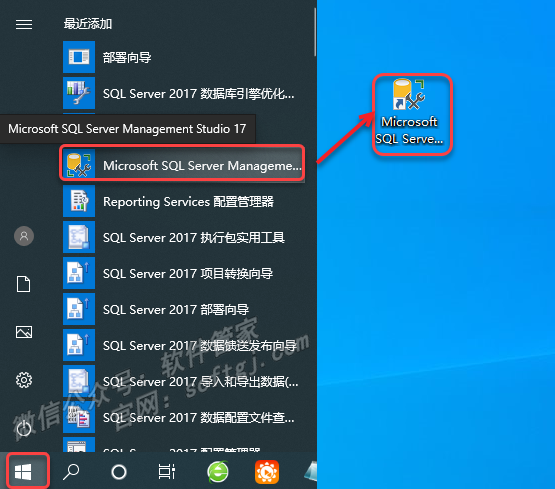Image resolution: width=555 pixels, height=489 pixels.
Task: Open 部署向导 entry text
Action: (x=127, y=57)
